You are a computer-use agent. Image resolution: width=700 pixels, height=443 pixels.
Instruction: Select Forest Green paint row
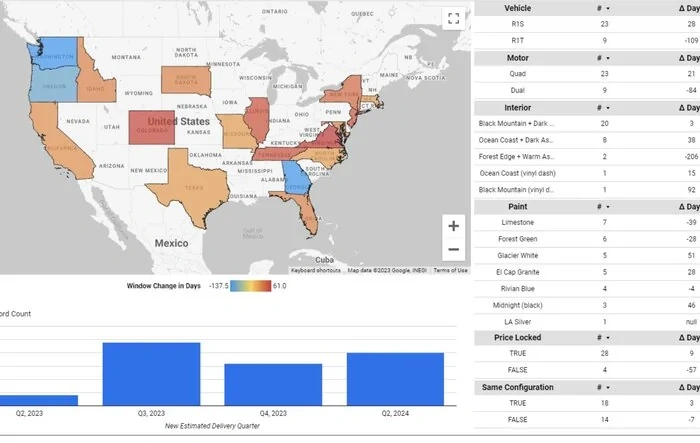coord(587,239)
